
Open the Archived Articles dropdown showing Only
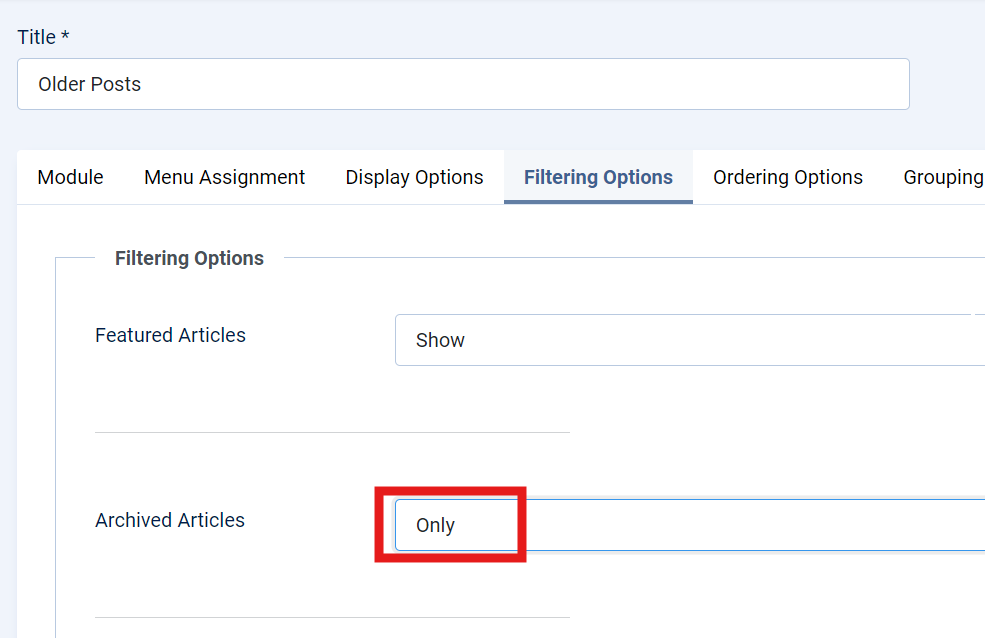point(690,525)
